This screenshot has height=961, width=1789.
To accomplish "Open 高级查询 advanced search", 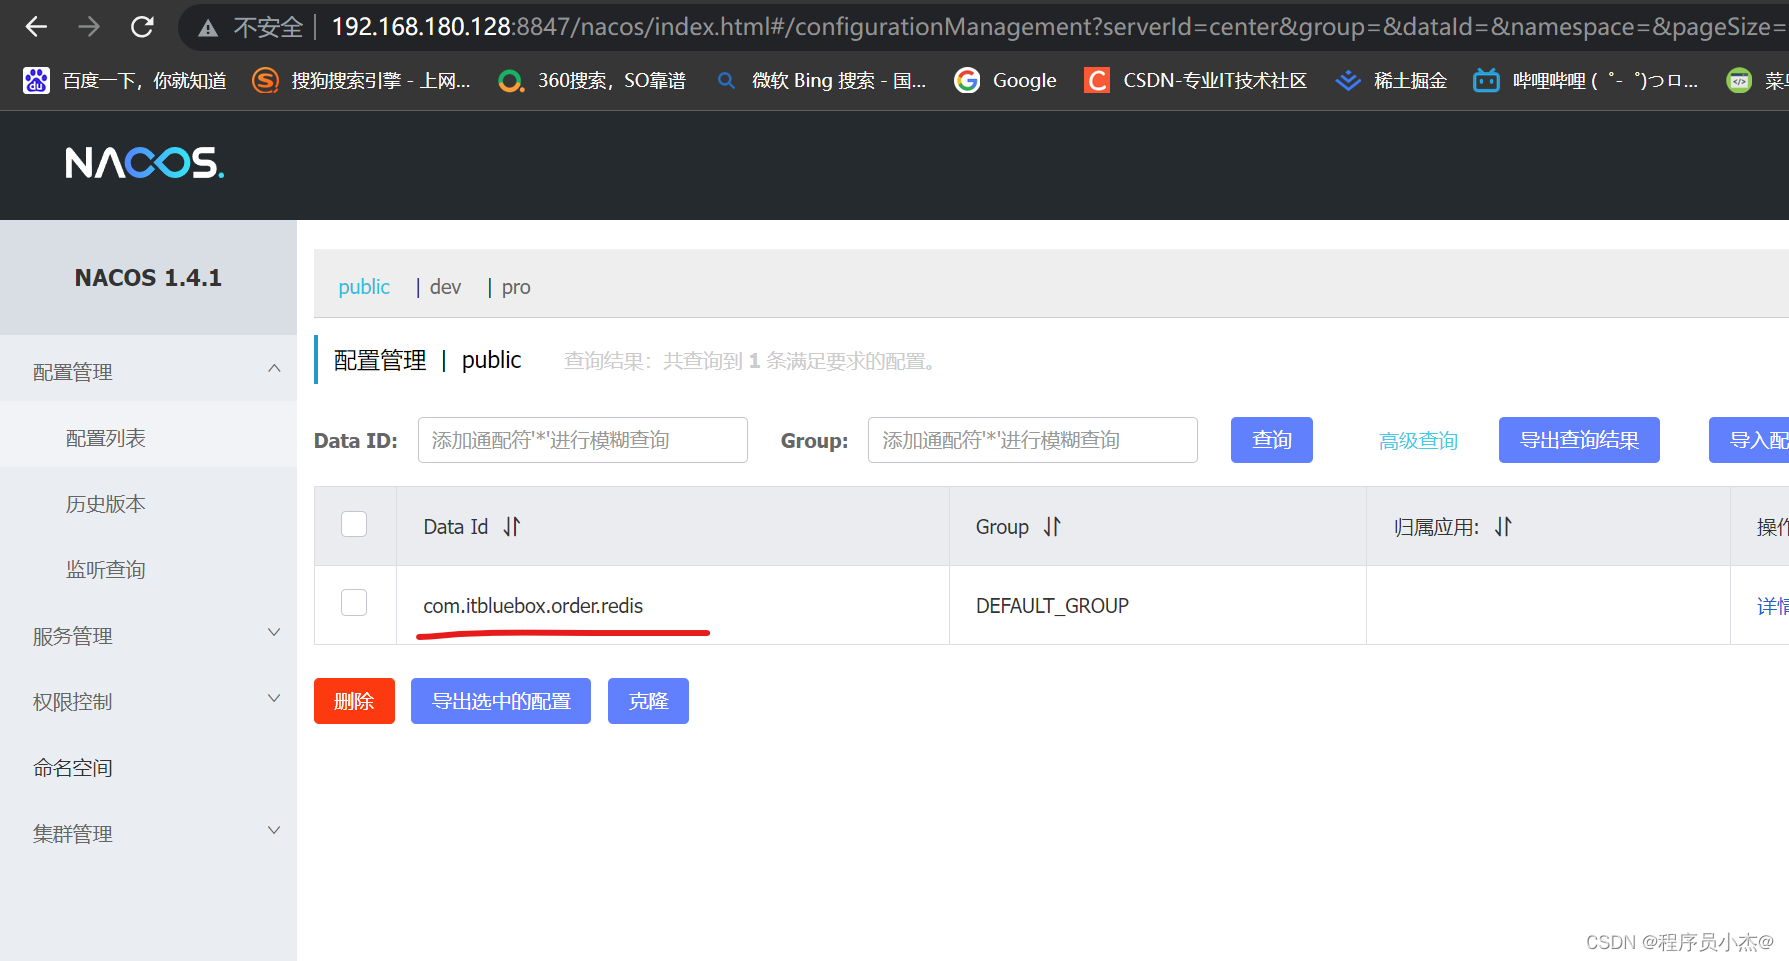I will (1418, 441).
